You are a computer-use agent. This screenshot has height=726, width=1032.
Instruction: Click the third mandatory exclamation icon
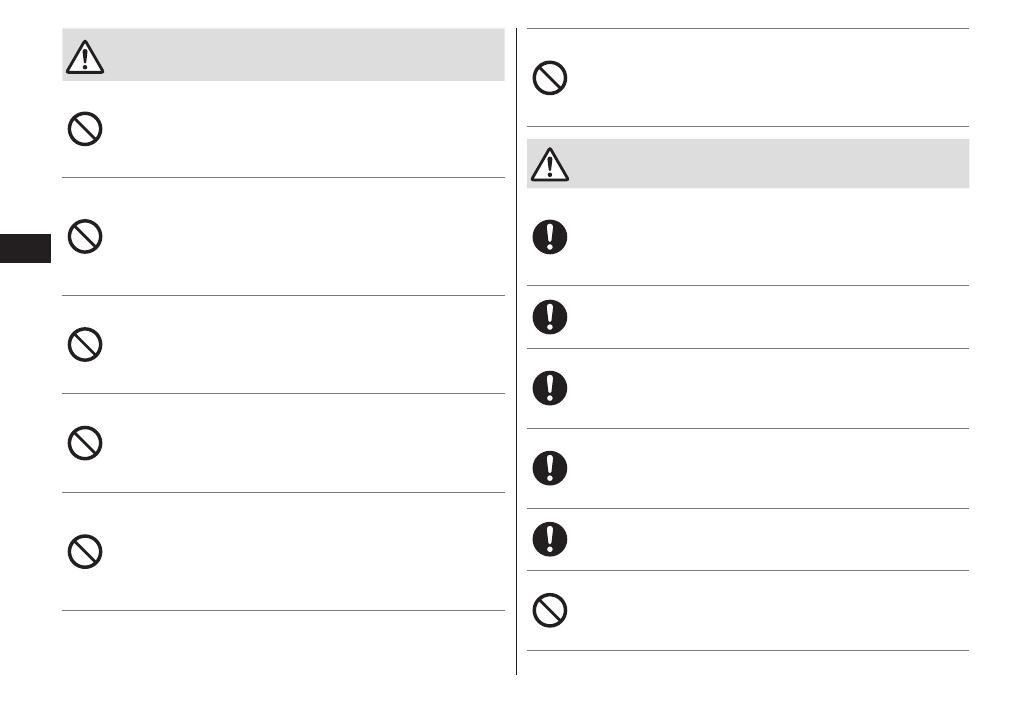click(x=550, y=388)
